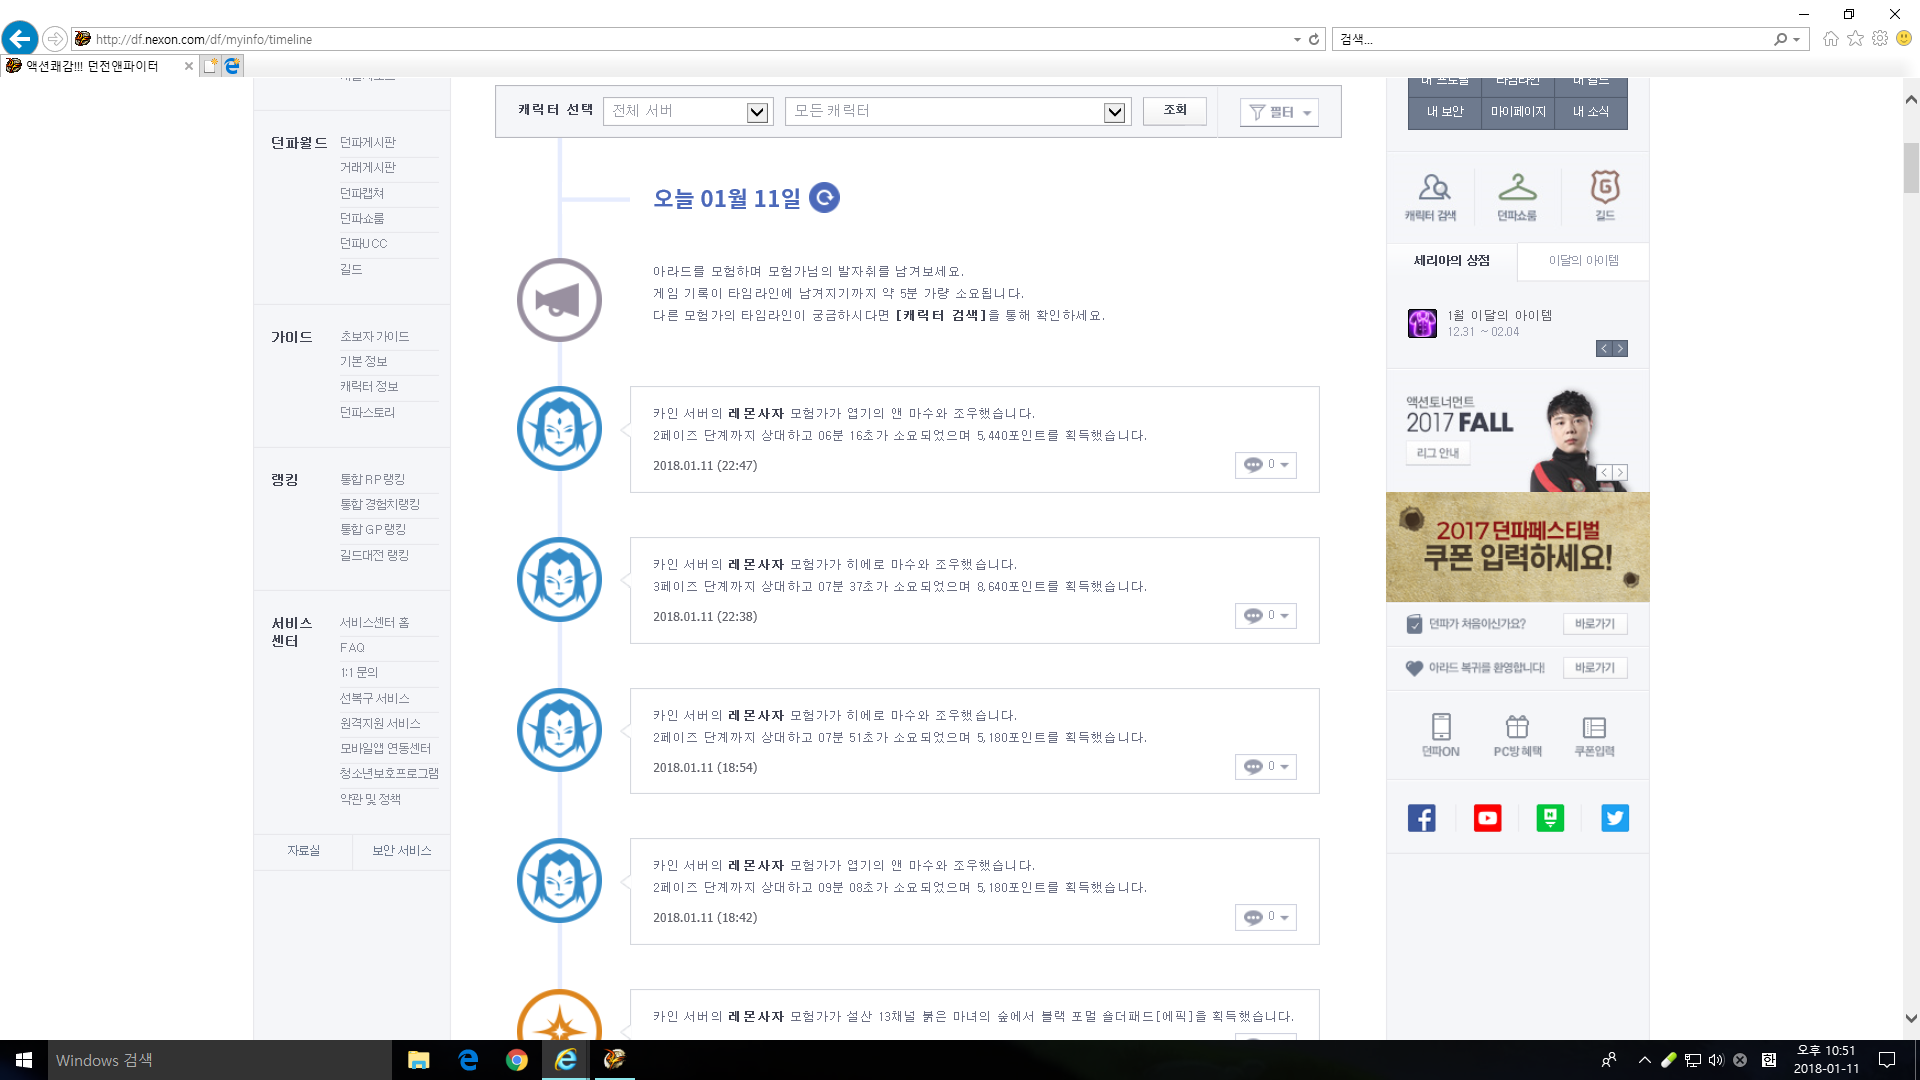Click the browser back arrow button

click(20, 39)
